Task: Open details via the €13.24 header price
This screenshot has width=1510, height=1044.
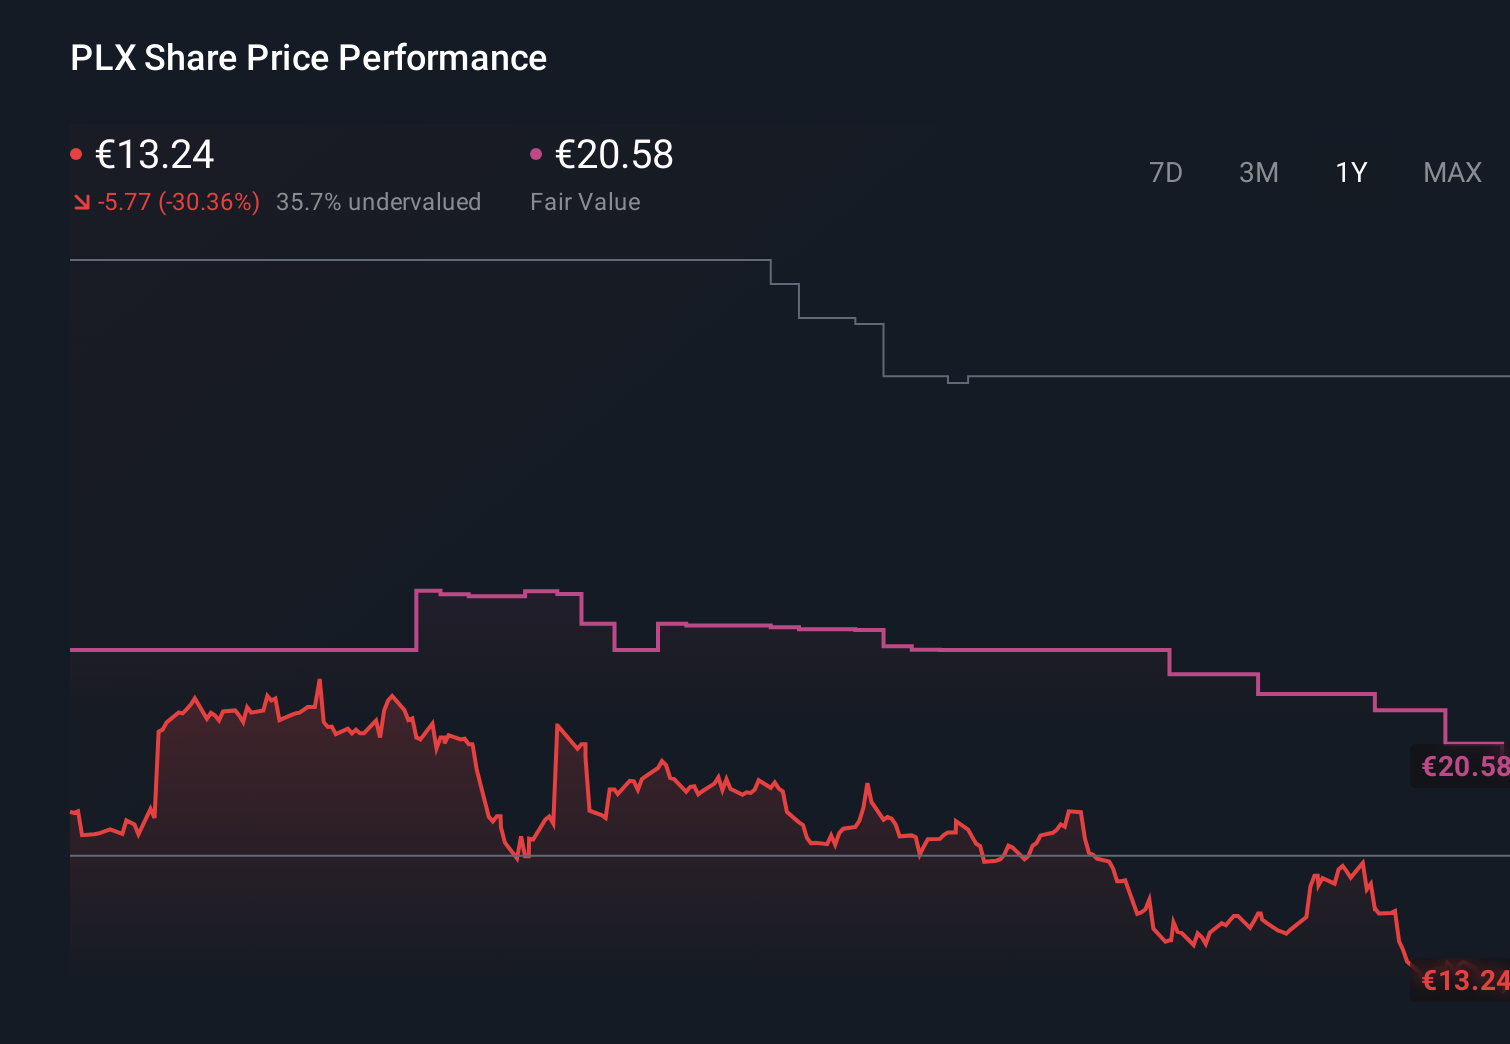Action: point(155,155)
